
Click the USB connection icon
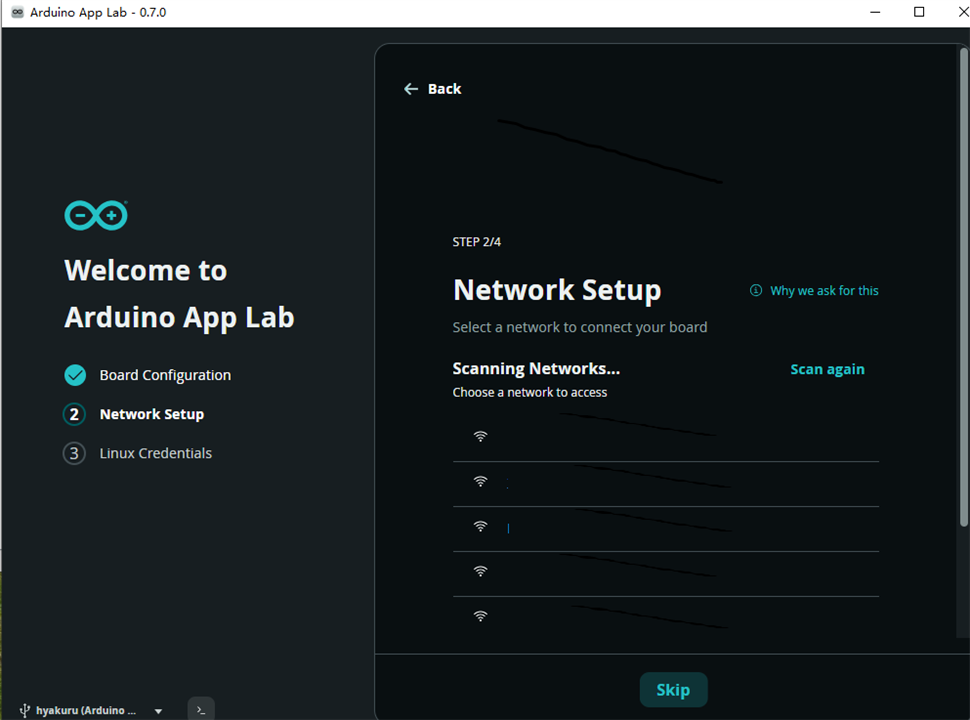point(25,710)
